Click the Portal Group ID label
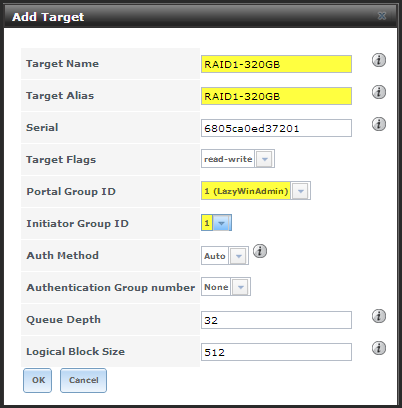This screenshot has width=402, height=408. [x=71, y=192]
